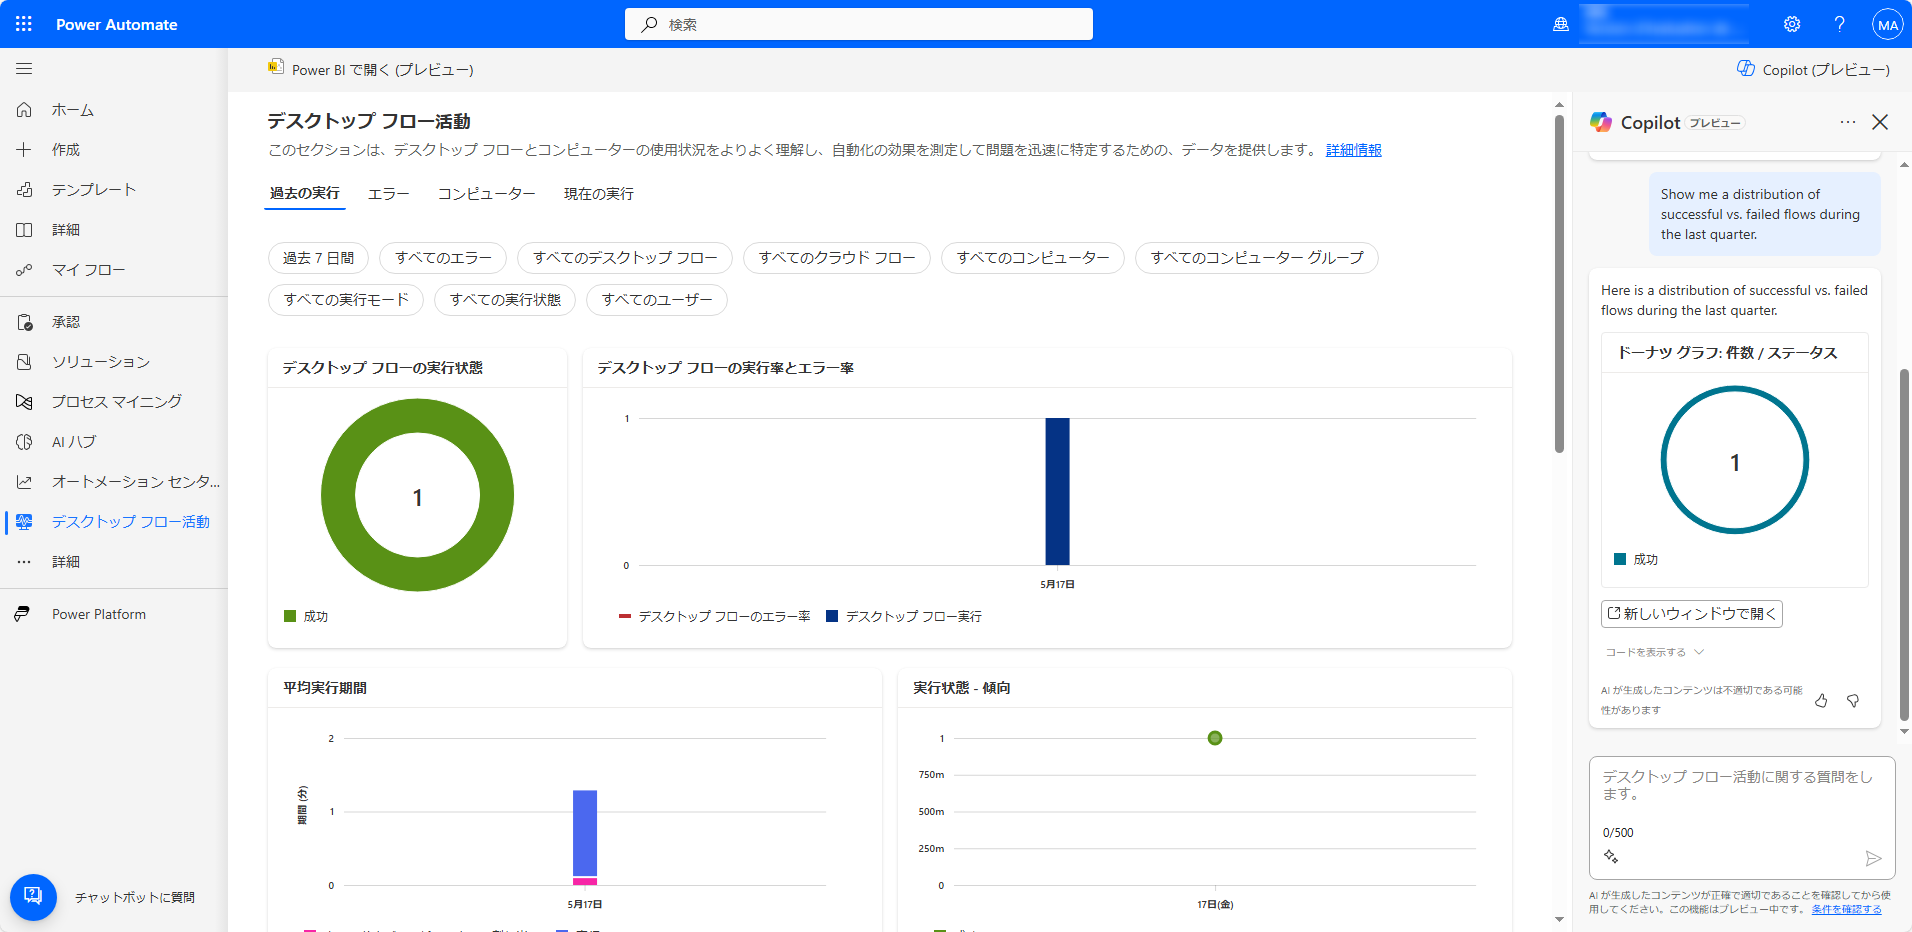The width and height of the screenshot is (1912, 932).
Task: Click the teal 成功 legend swatch in Copilot
Action: 1620,559
